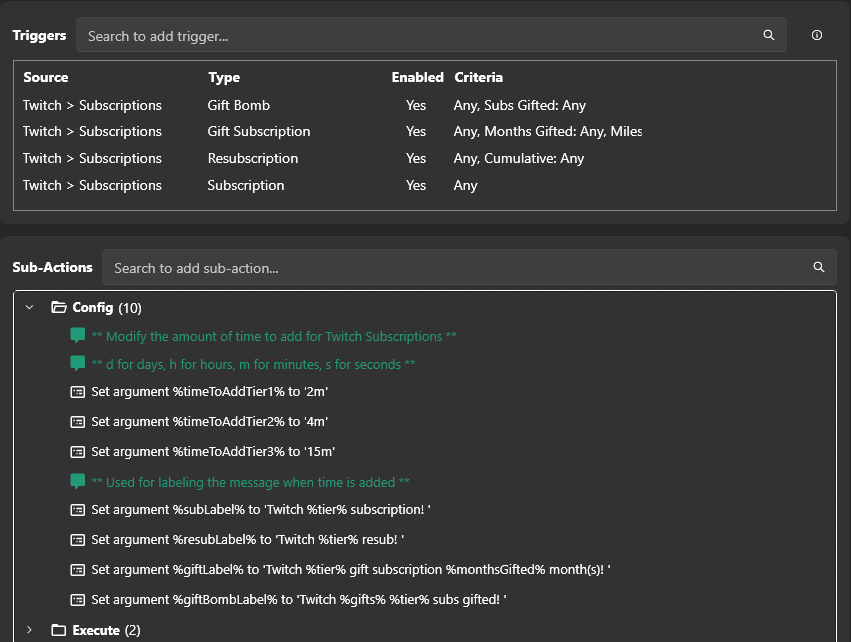Click the search magnifier in the Triggers bar
The height and width of the screenshot is (642, 851).
[768, 35]
